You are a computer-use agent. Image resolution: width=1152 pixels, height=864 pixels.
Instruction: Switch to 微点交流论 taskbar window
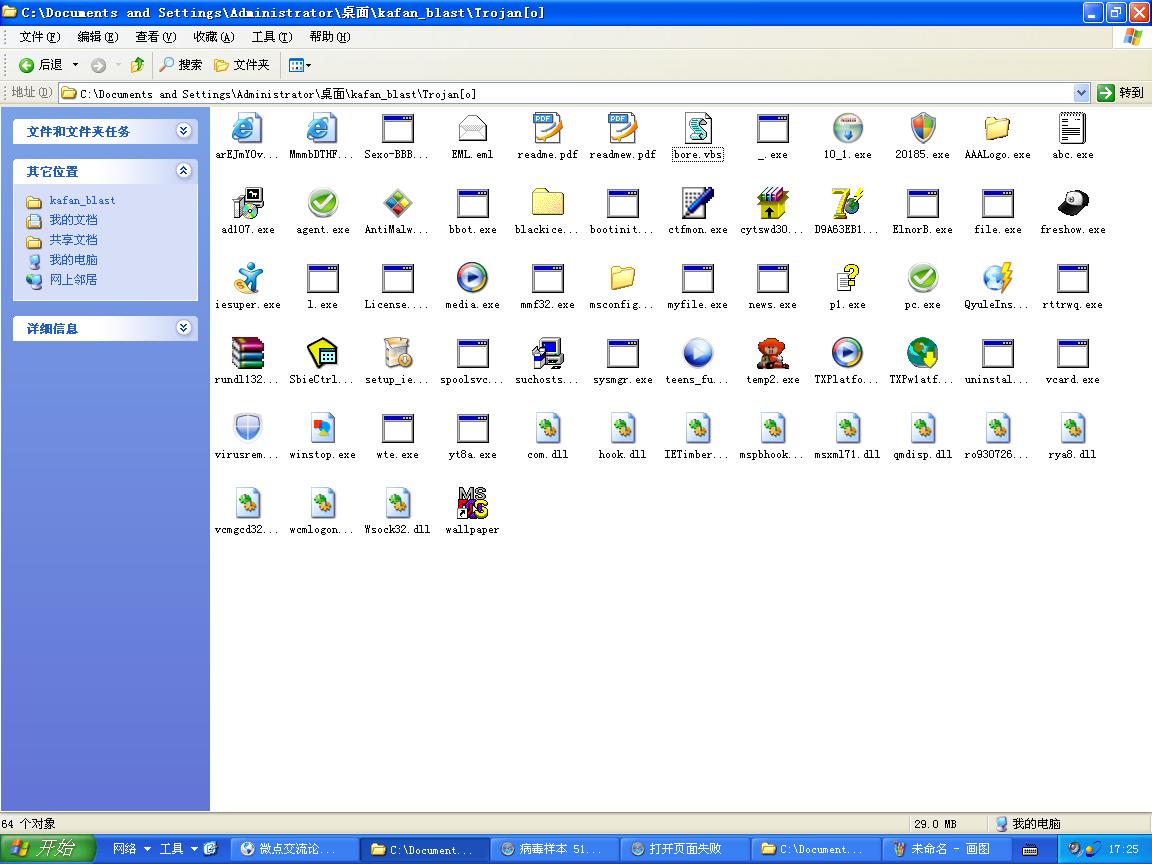click(295, 849)
